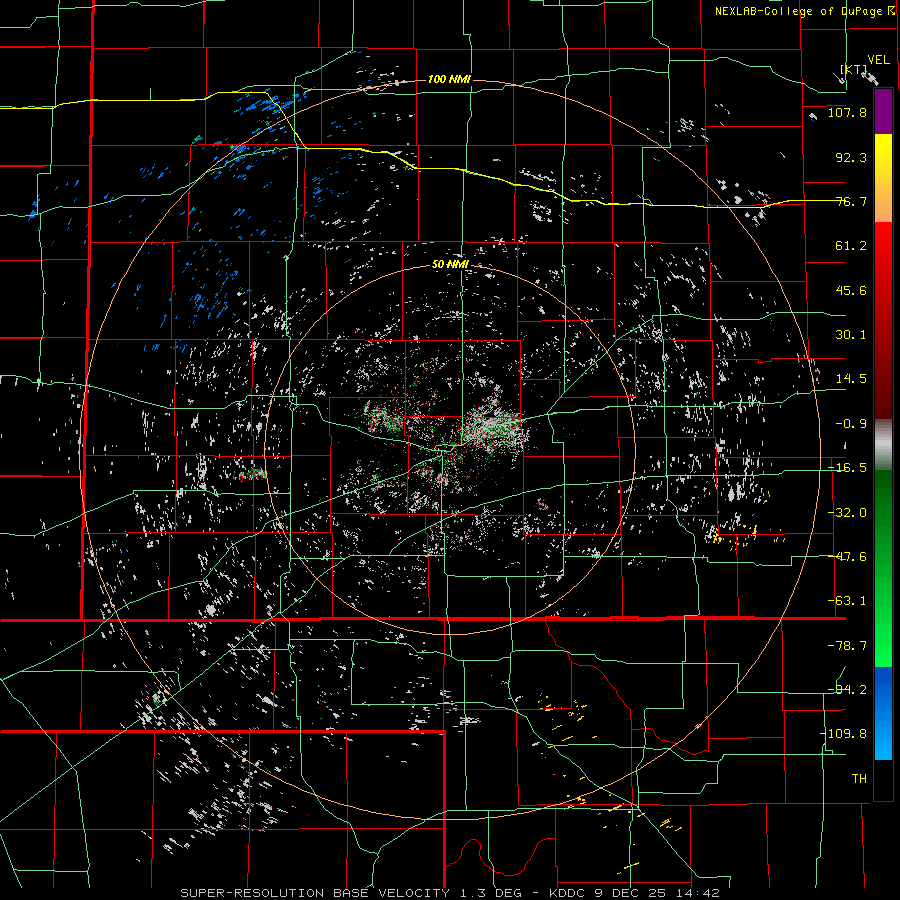
Task: Pick the purple segment of velocity color bar
Action: 883,112
